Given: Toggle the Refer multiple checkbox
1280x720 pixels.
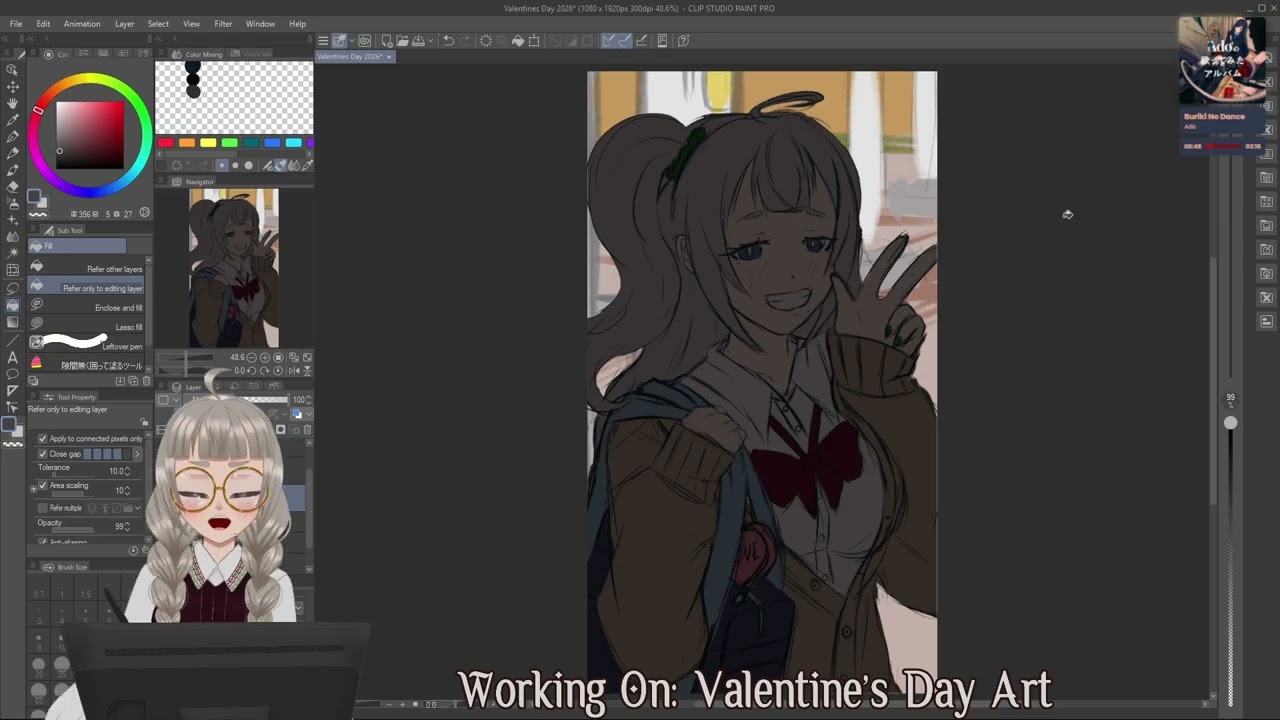Looking at the screenshot, I should [x=43, y=508].
